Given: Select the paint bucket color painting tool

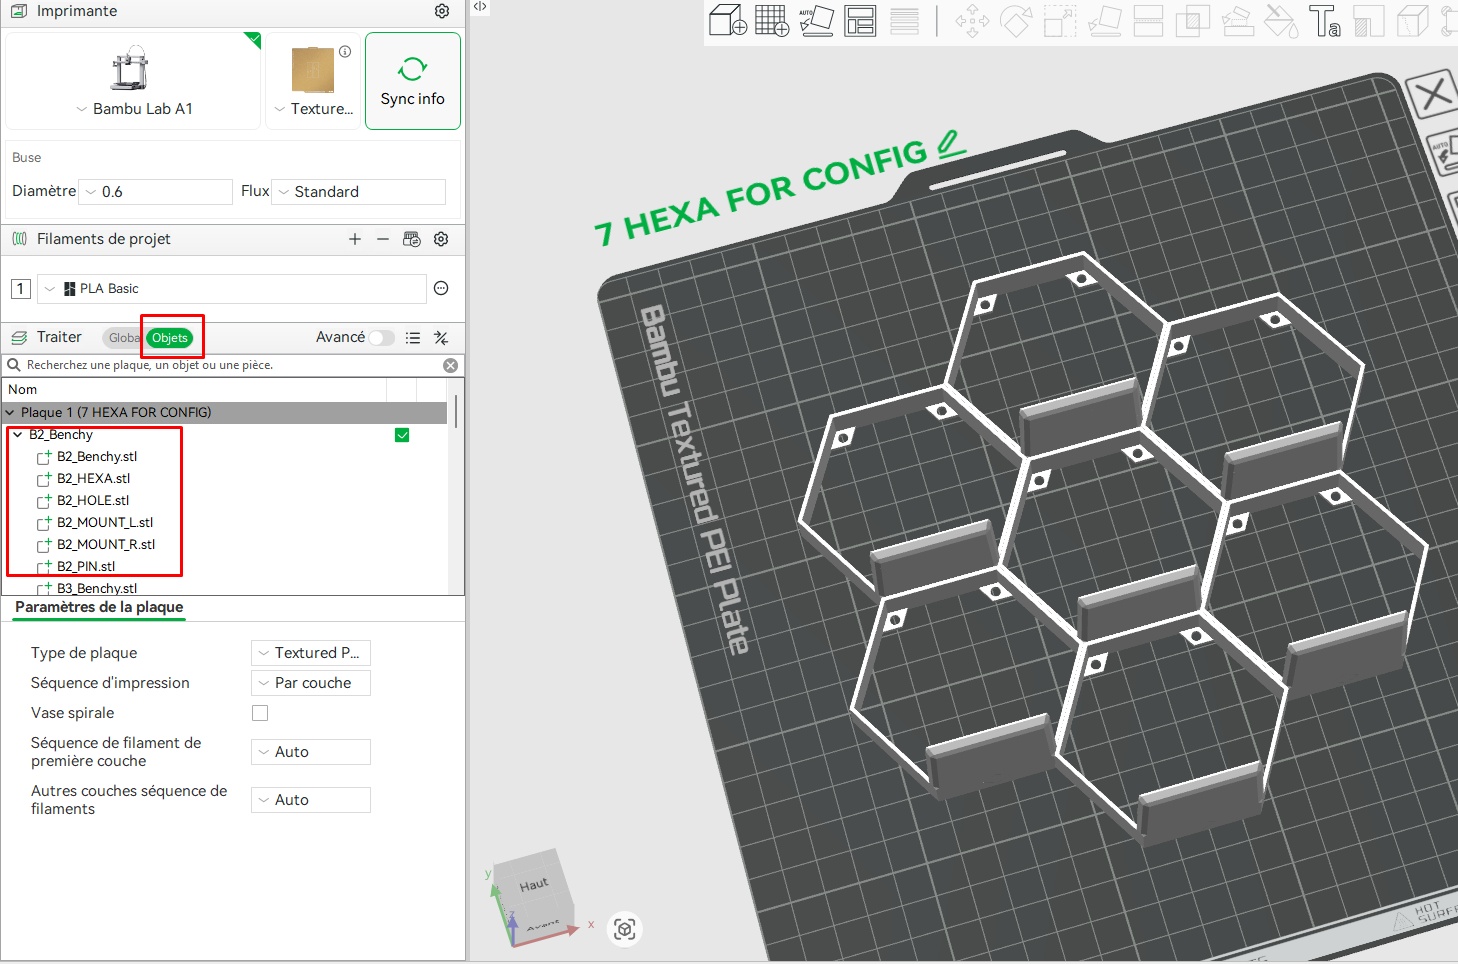Looking at the screenshot, I should click(1281, 21).
